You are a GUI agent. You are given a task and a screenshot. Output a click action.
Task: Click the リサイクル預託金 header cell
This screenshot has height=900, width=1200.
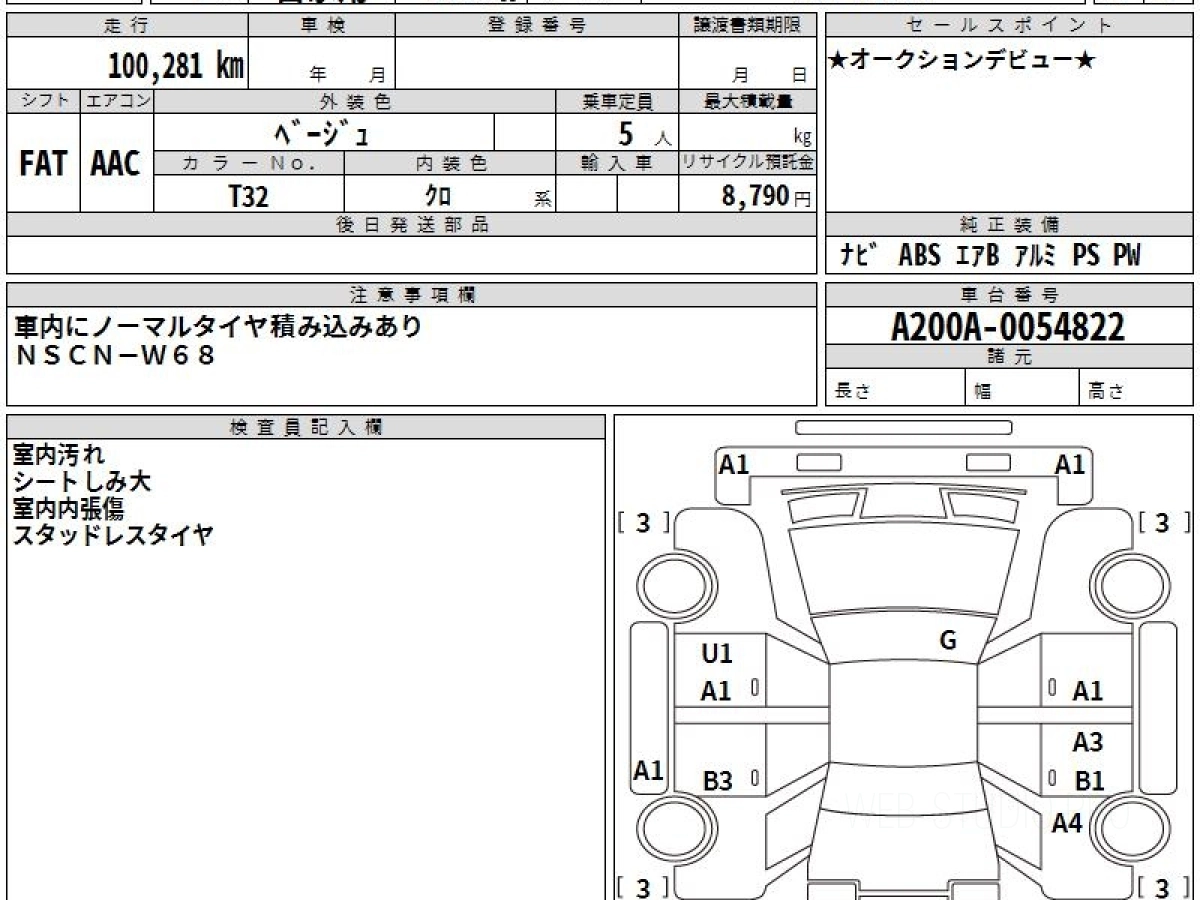click(748, 163)
